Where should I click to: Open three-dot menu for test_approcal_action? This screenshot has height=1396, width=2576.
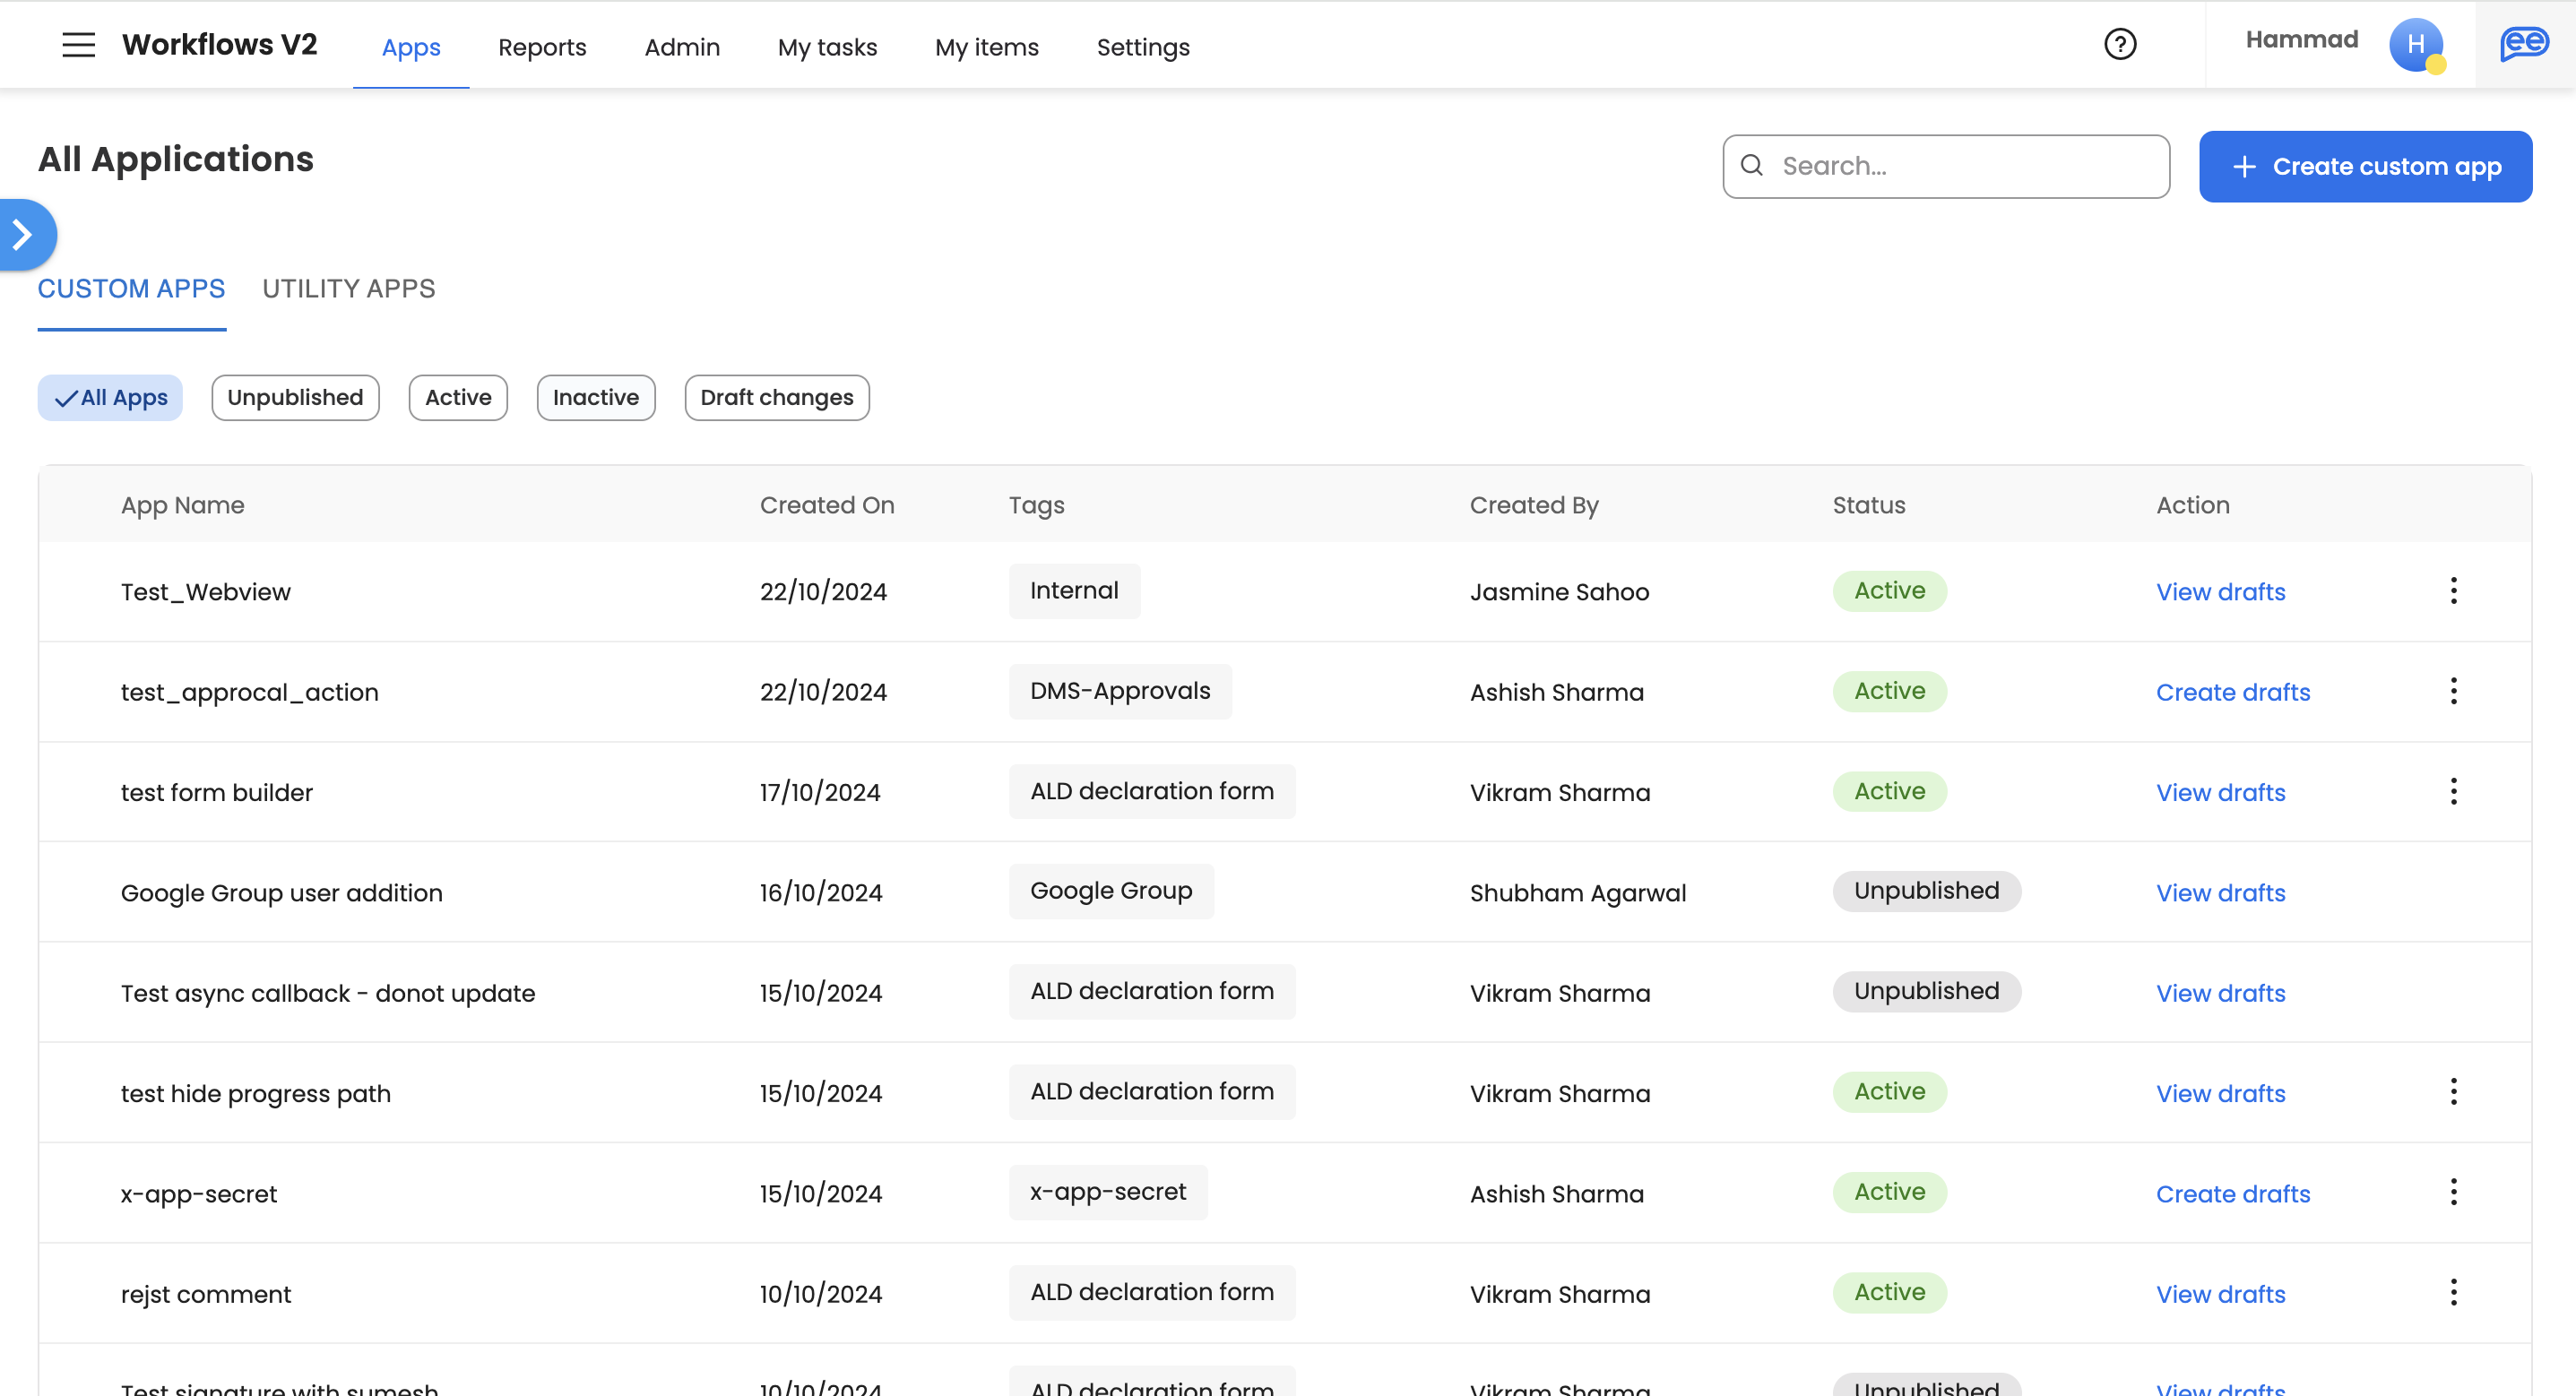pos(2453,691)
